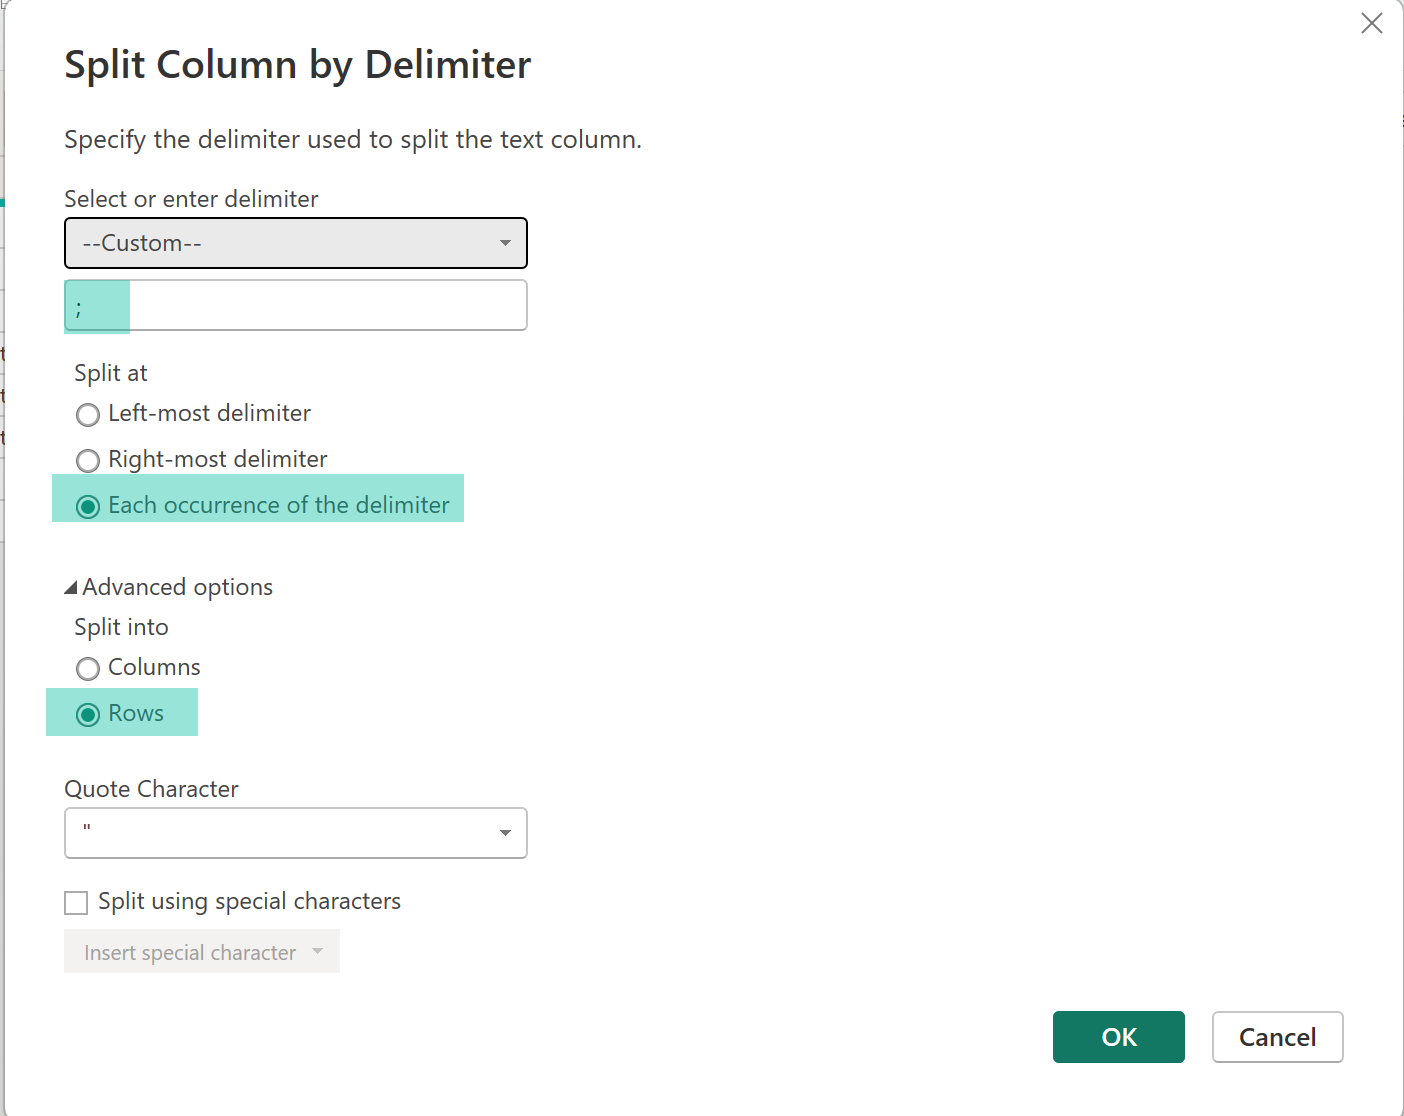Confirm the split with OK
The width and height of the screenshot is (1404, 1116).
(x=1119, y=1037)
